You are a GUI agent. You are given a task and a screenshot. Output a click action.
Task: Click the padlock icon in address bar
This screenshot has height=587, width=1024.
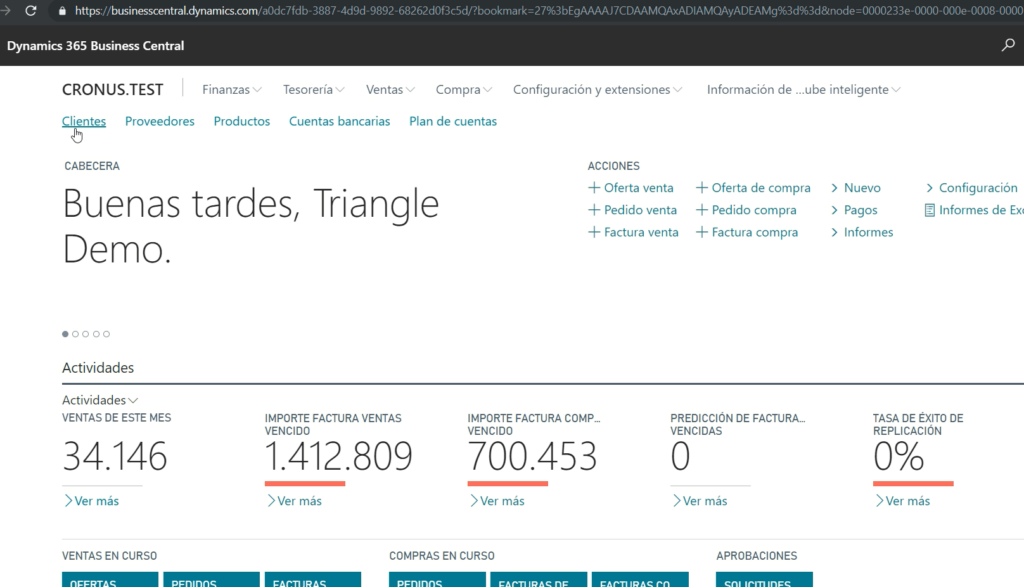(x=62, y=11)
